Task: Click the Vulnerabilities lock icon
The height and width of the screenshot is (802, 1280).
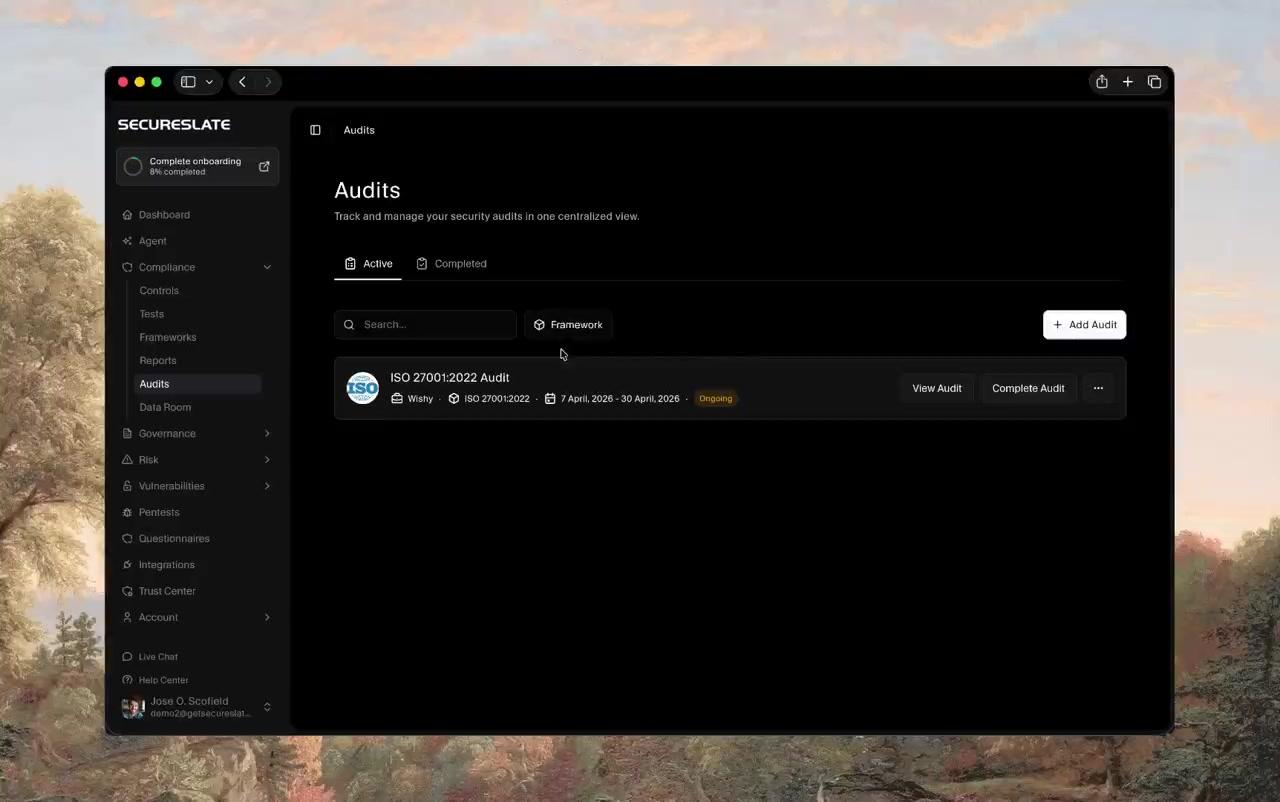Action: point(127,486)
